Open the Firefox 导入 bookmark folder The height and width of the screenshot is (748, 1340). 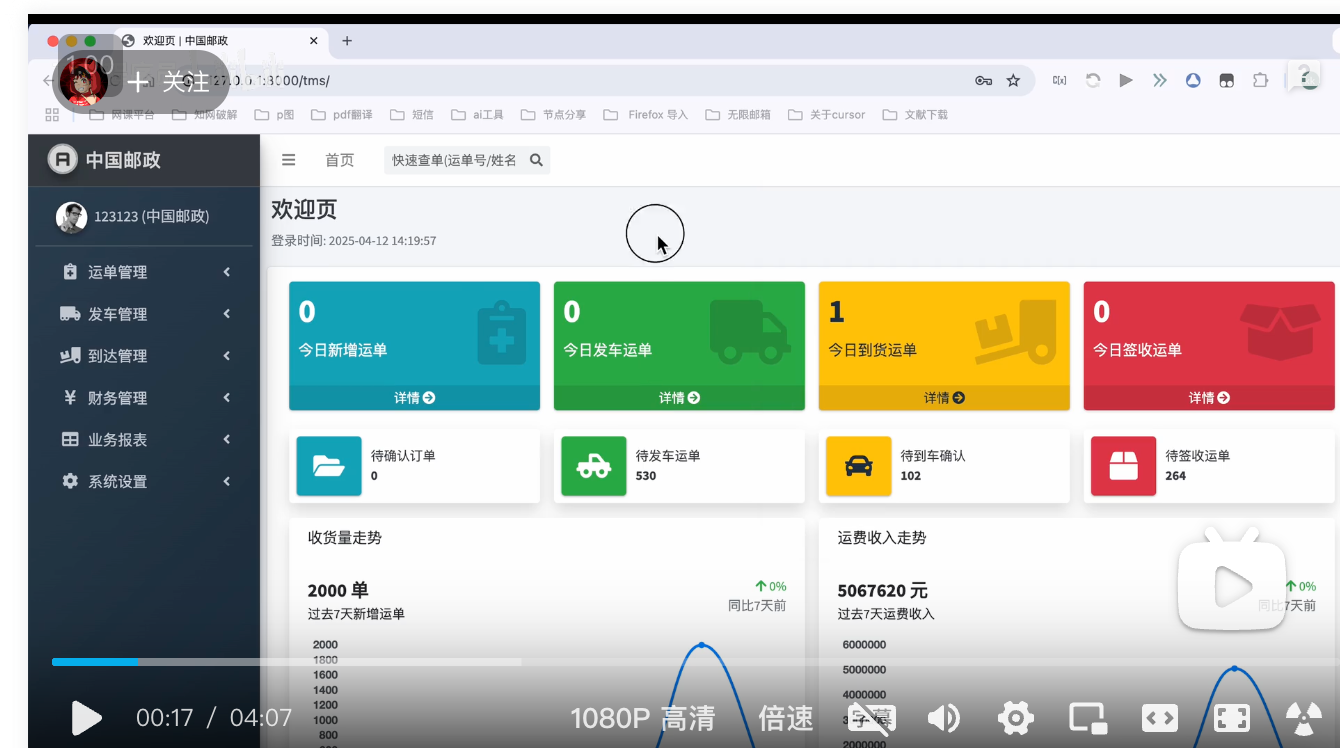[646, 115]
